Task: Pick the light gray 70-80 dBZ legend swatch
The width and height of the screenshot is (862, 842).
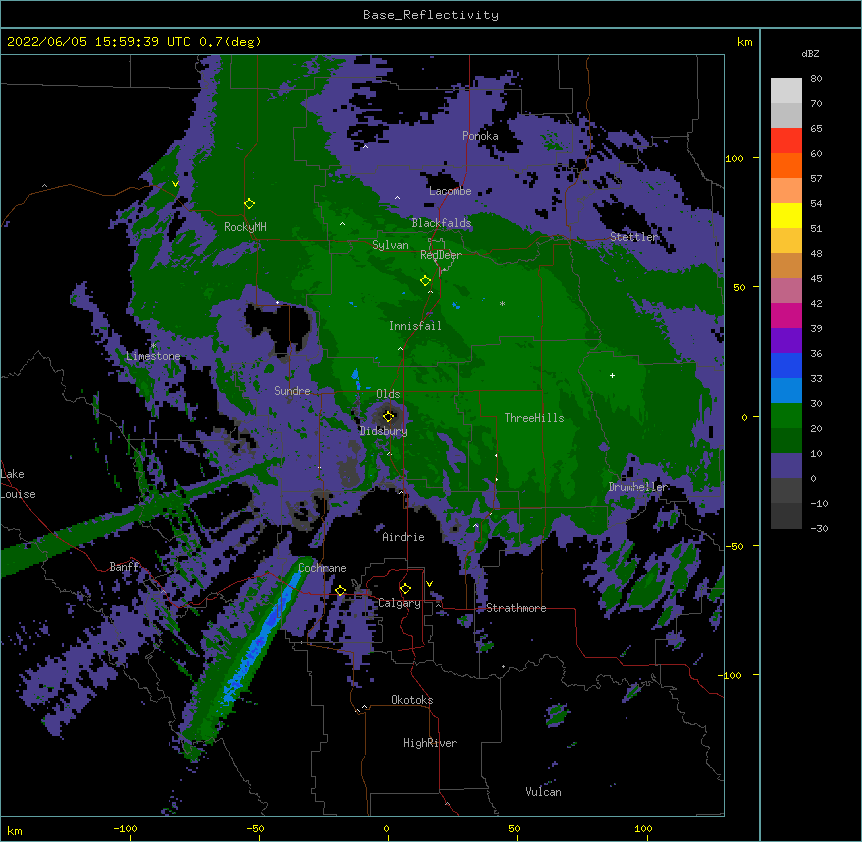Action: (786, 91)
